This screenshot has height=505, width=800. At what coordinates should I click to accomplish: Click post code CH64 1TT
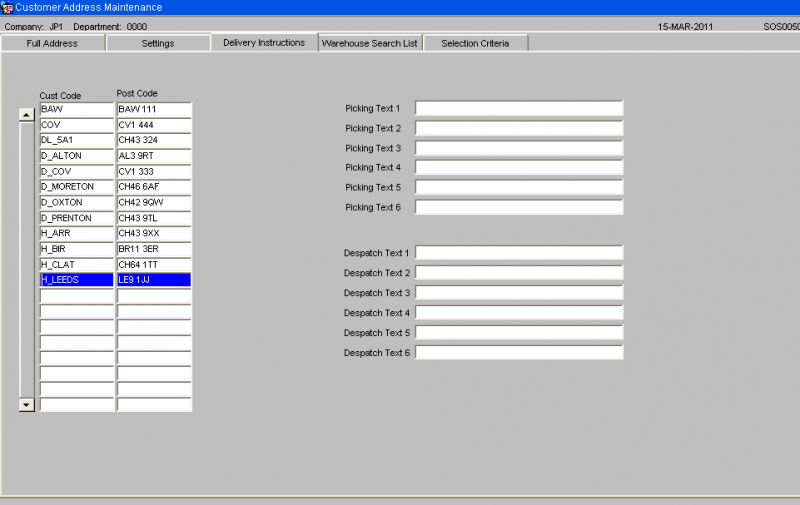pos(154,265)
